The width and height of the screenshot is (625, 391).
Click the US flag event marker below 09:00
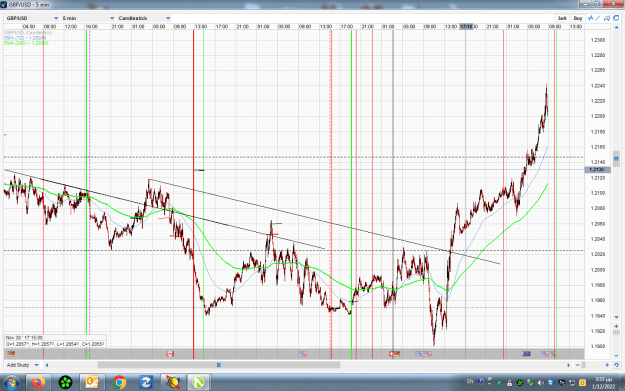[303, 354]
